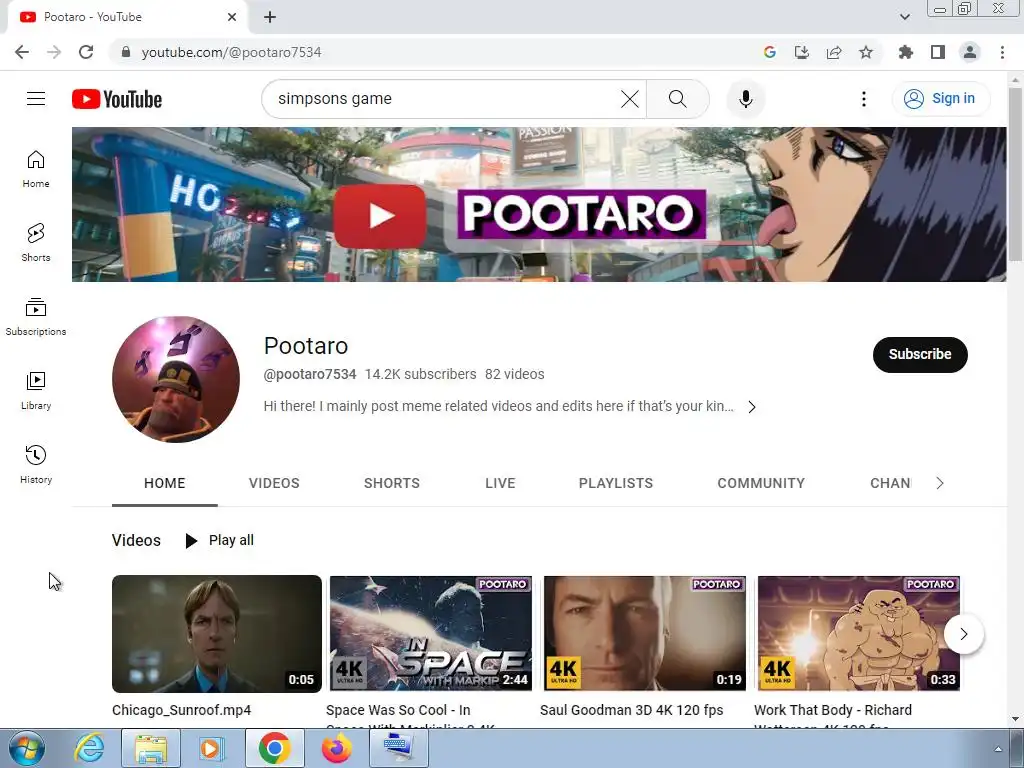The height and width of the screenshot is (768, 1024).
Task: Open History in the sidebar
Action: coord(36,464)
